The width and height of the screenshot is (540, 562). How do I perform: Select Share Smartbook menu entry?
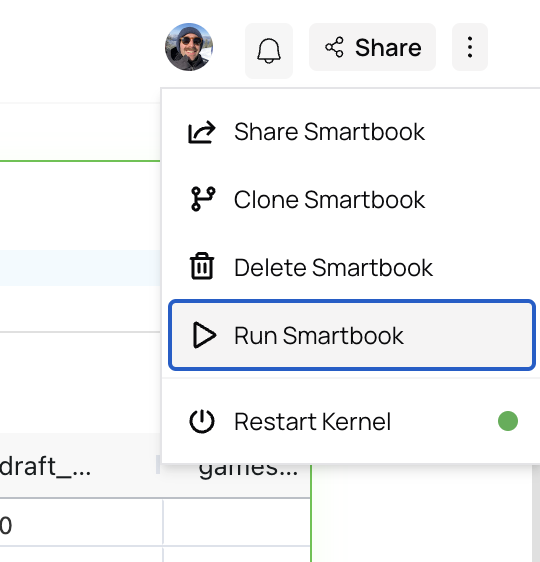click(x=352, y=132)
